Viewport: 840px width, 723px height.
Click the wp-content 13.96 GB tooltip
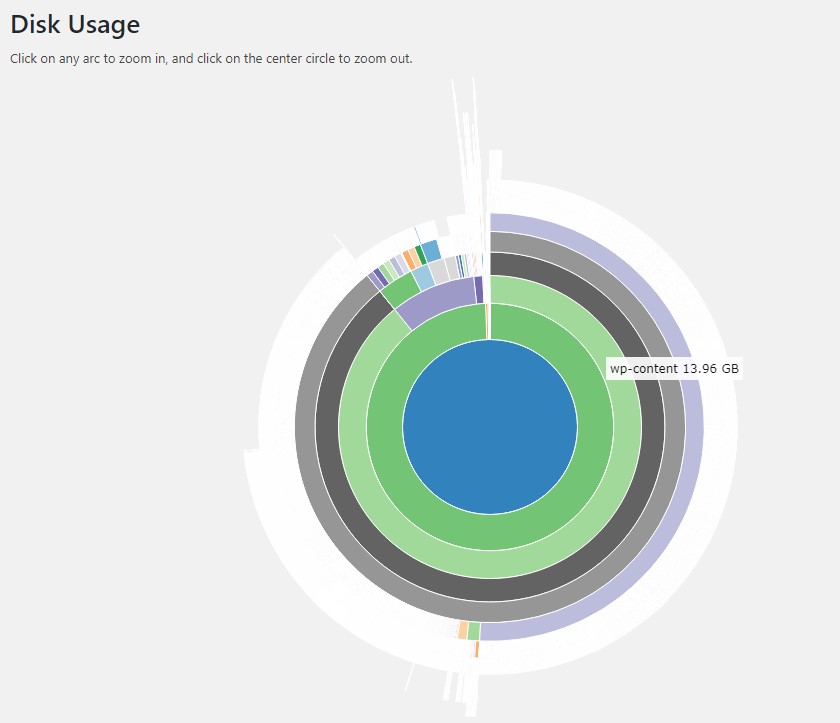(x=675, y=369)
